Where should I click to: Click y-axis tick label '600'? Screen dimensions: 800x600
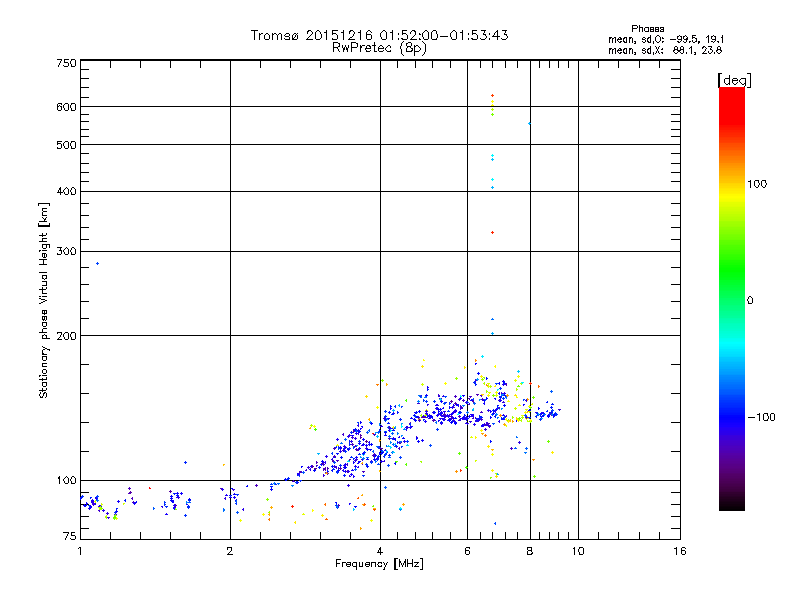click(x=66, y=107)
